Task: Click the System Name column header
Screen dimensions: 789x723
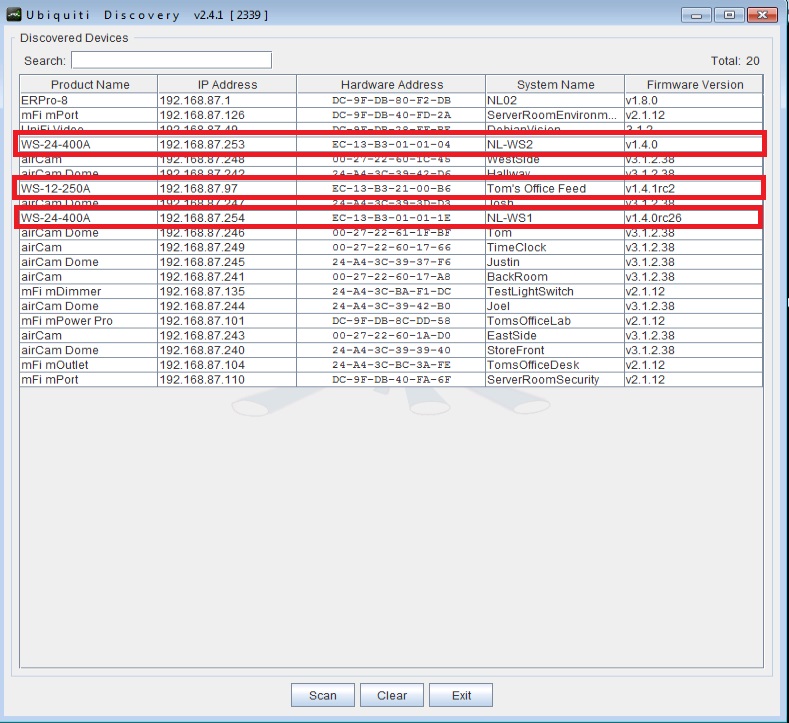Action: [555, 85]
